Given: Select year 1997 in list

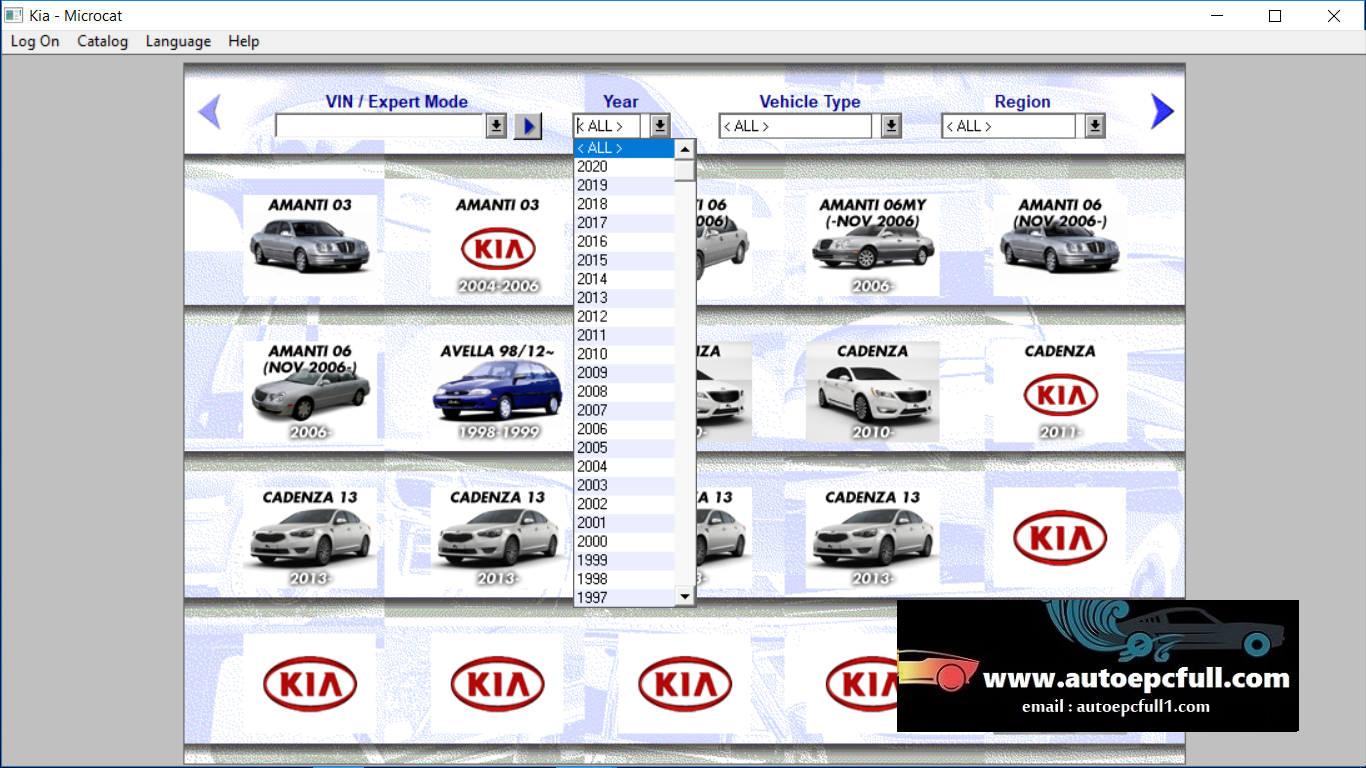Looking at the screenshot, I should [624, 598].
